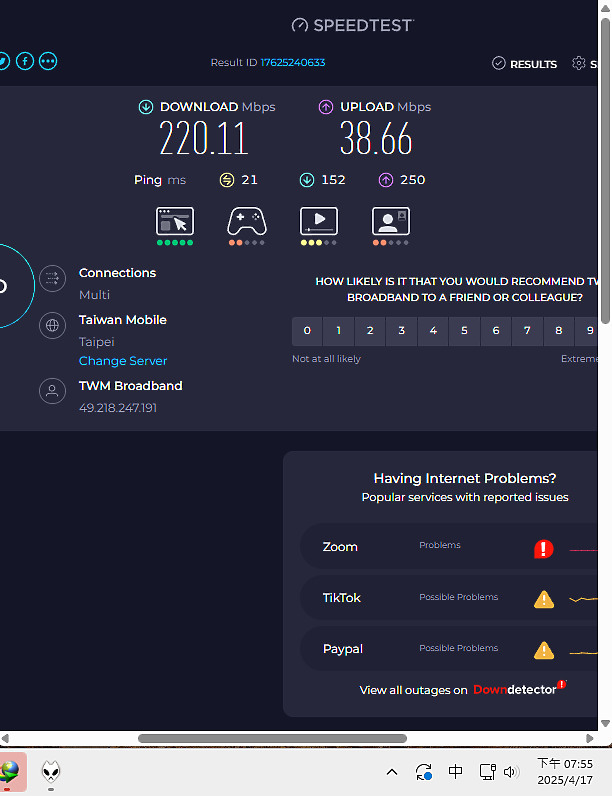This screenshot has height=796, width=612.
Task: Select Multi connections mode
Action: tap(94, 295)
